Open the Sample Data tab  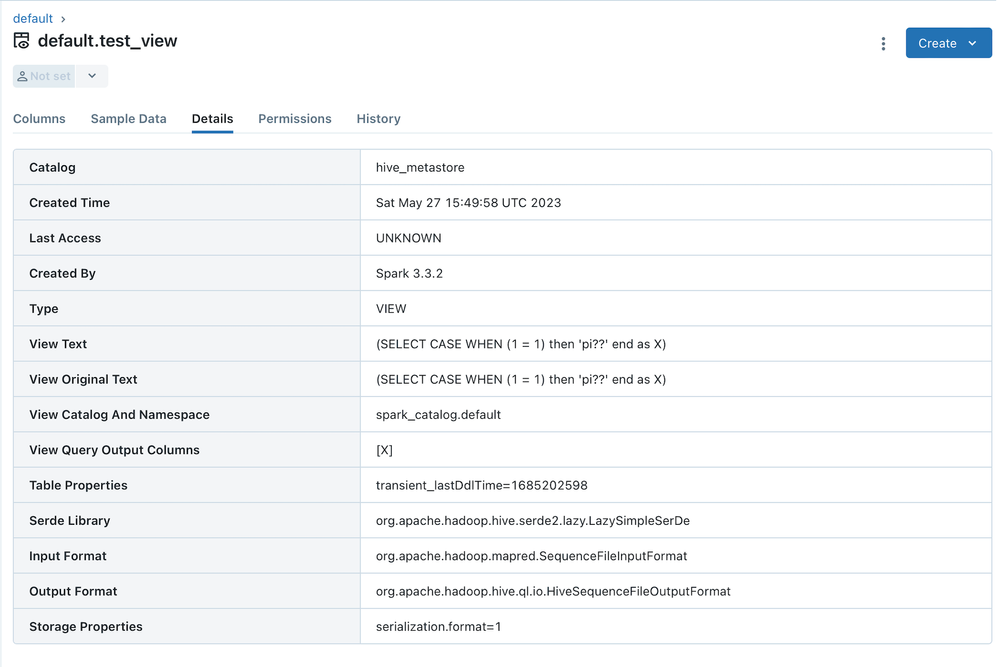[x=128, y=119]
